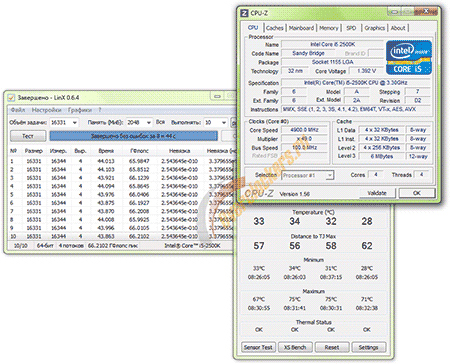Open the About tab in CPU-Z
The image size is (450, 364).
[x=398, y=28]
